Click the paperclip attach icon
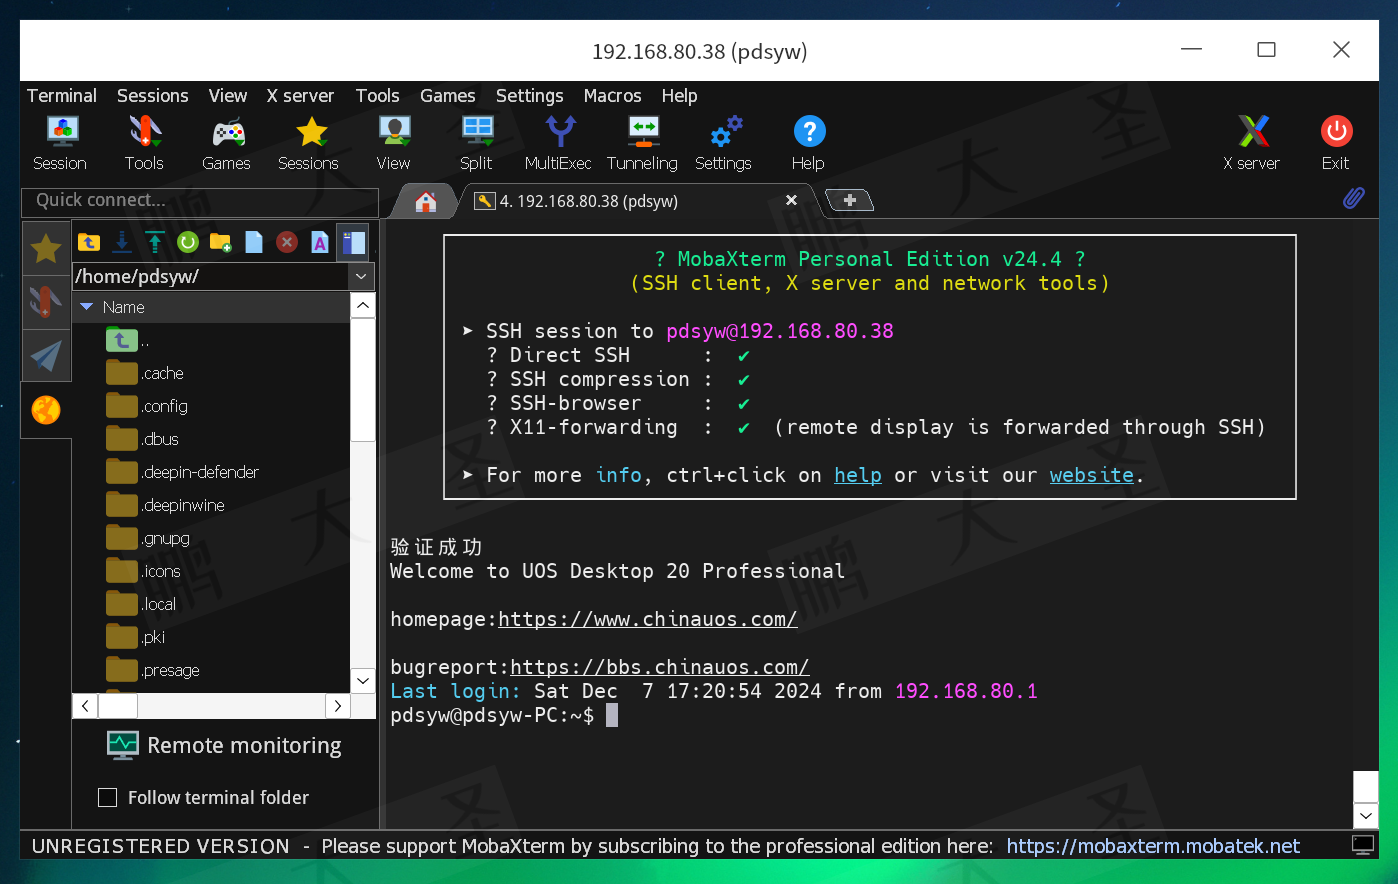Image resolution: width=1398 pixels, height=884 pixels. click(1353, 198)
